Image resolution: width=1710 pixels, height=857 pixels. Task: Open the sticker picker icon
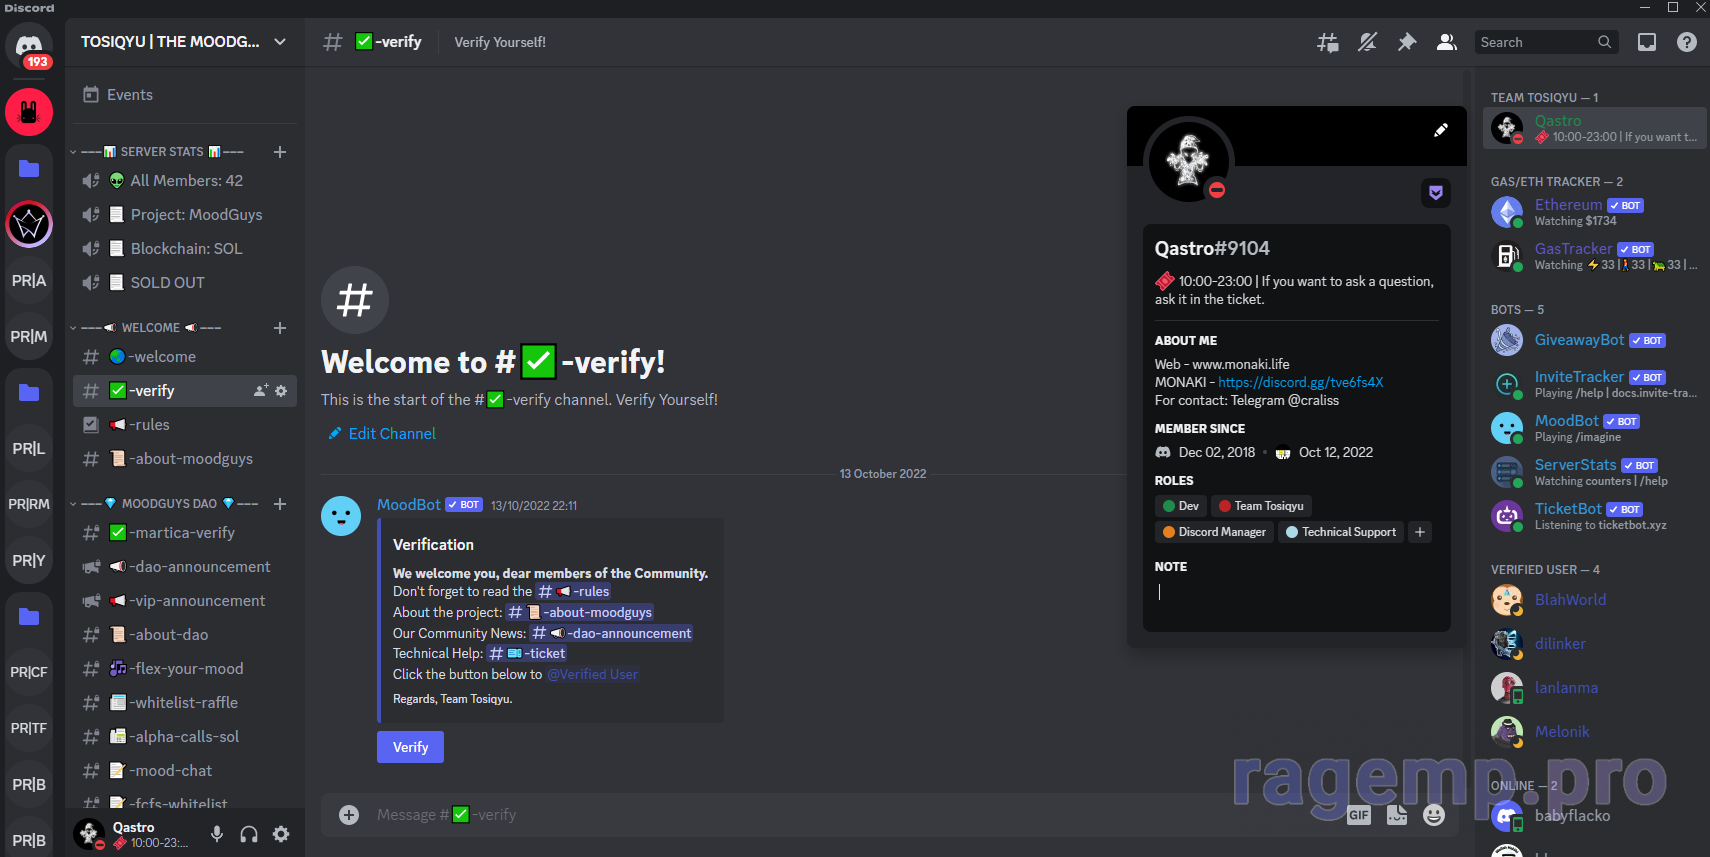1397,815
